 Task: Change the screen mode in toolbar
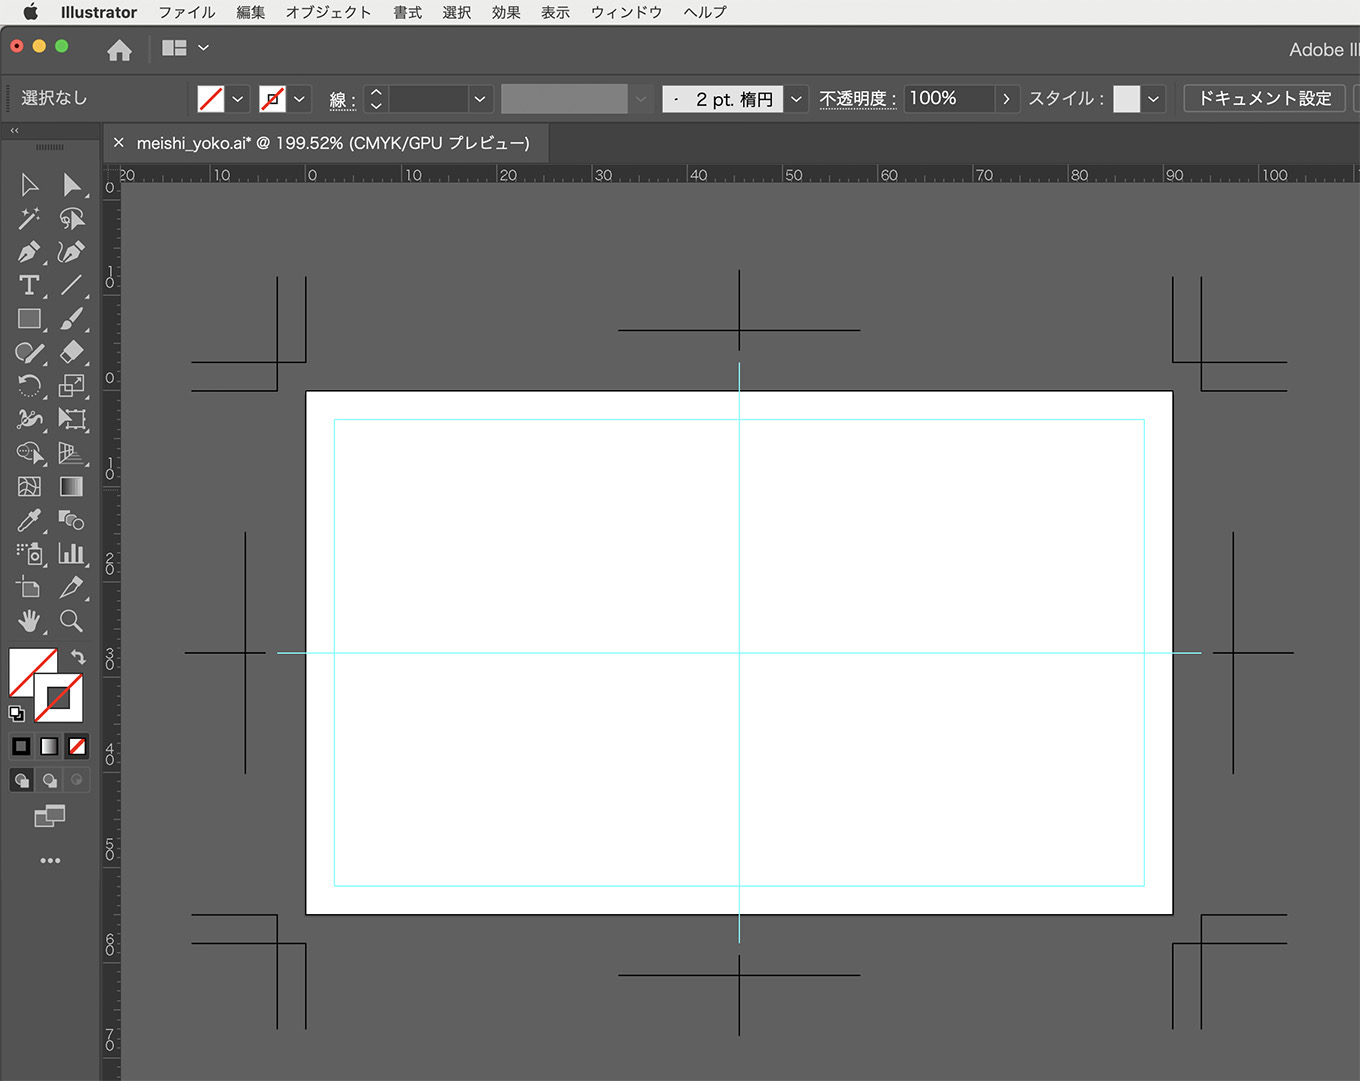click(49, 816)
